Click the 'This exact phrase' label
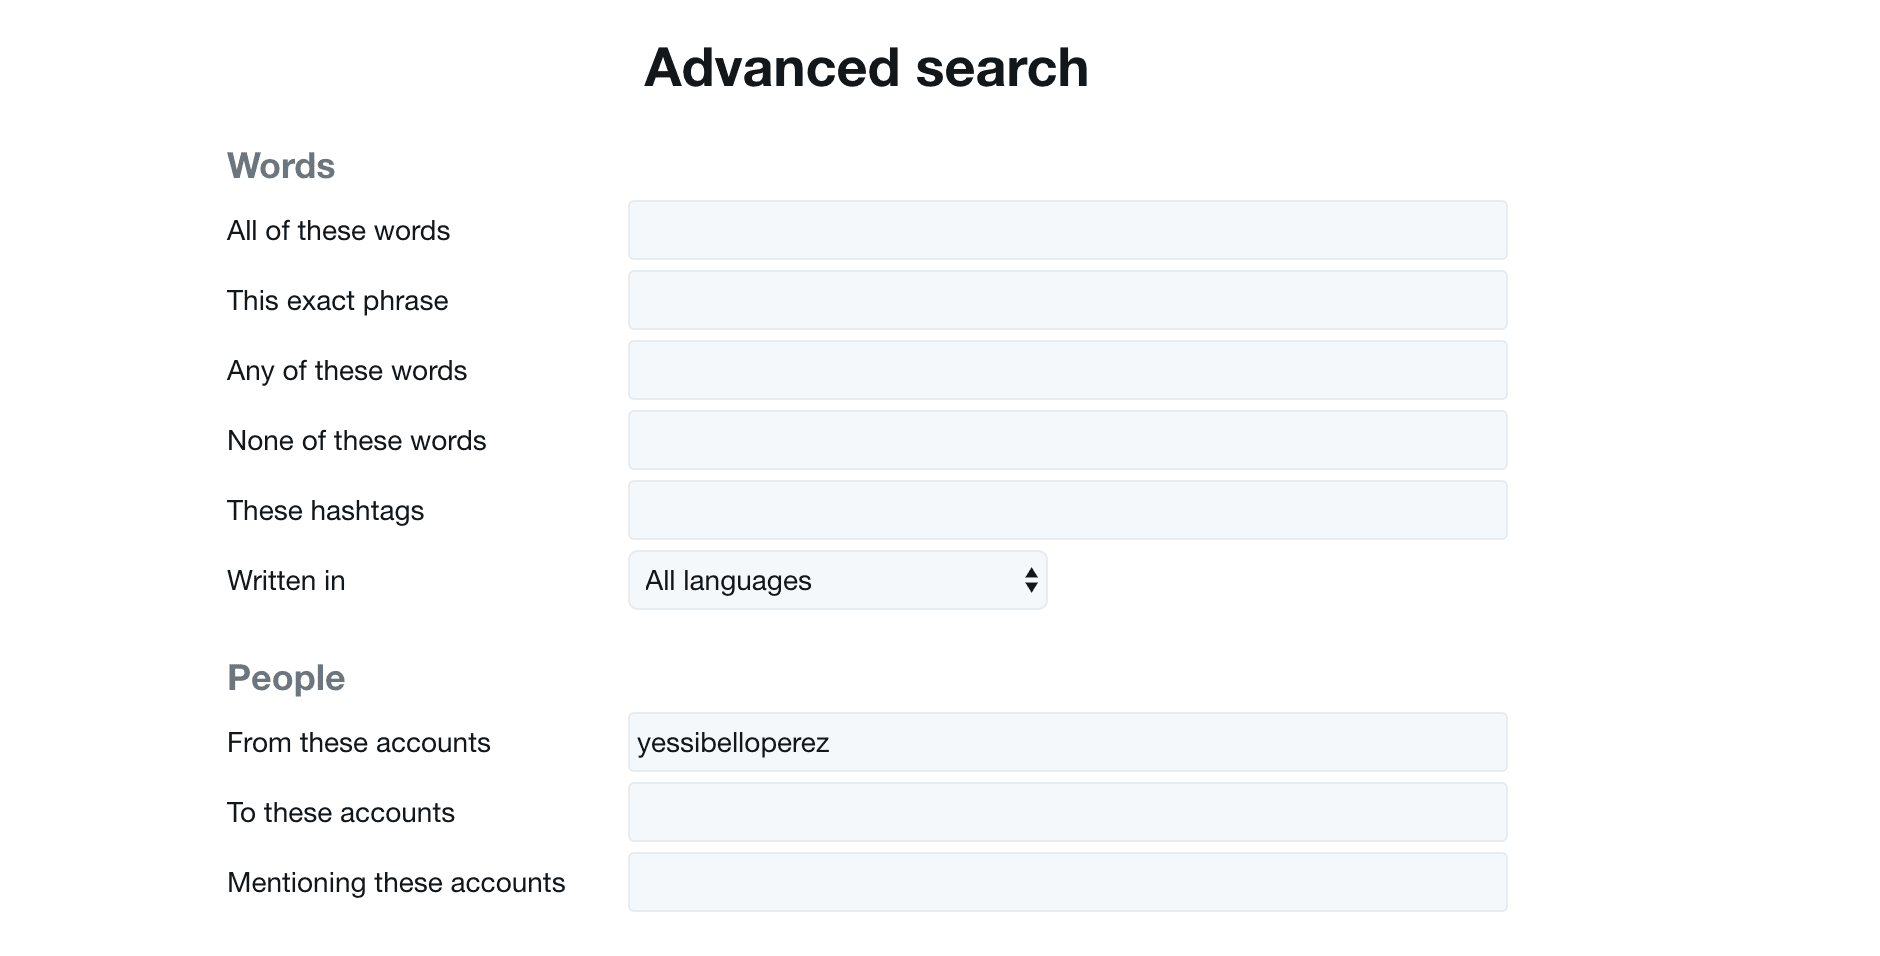Viewport: 1880px width, 956px height. click(x=337, y=301)
